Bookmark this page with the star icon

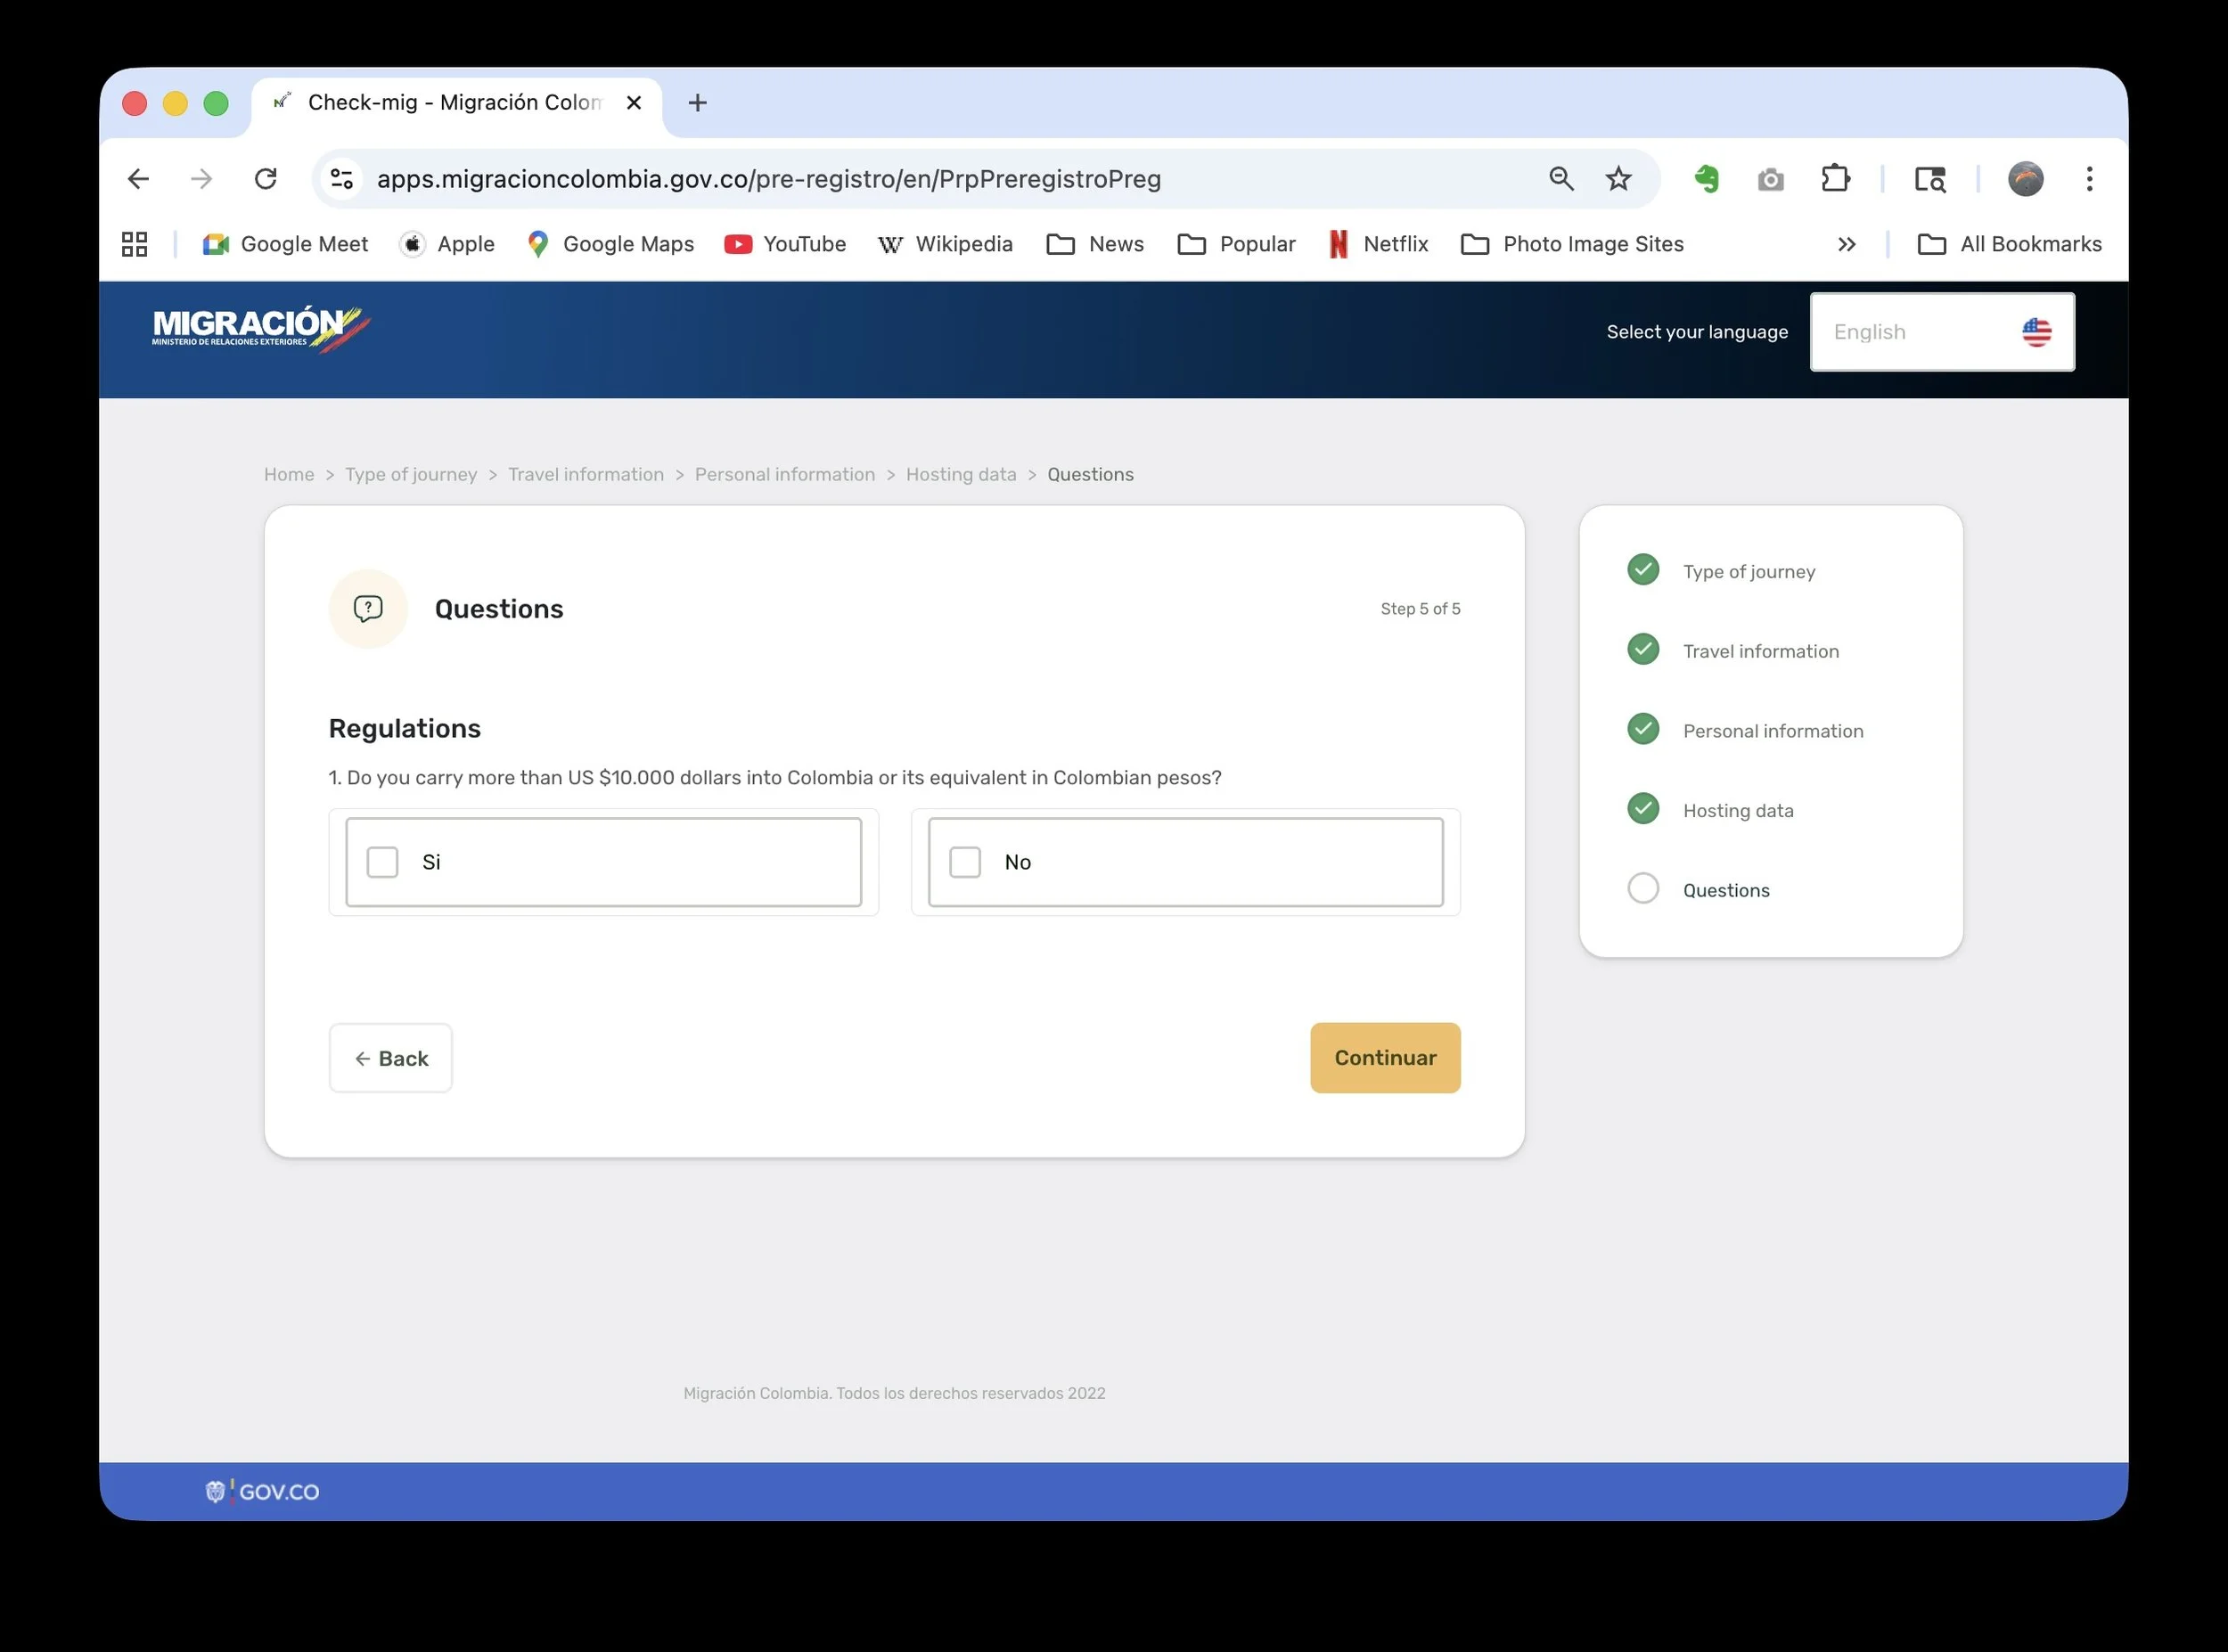tap(1618, 179)
